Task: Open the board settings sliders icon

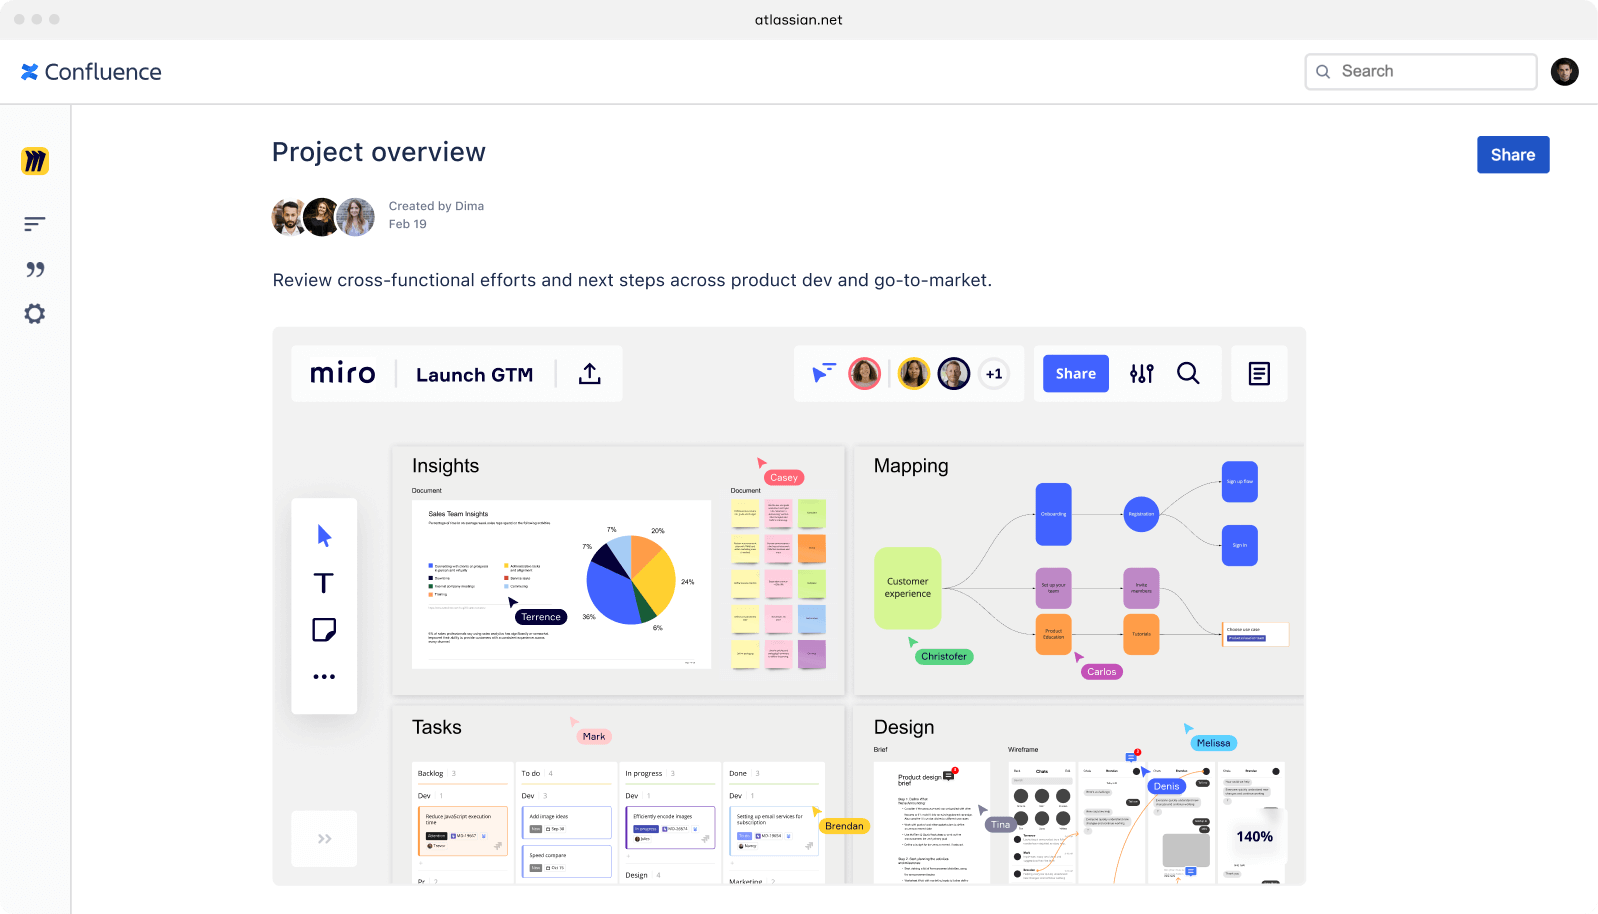Action: 1142,374
